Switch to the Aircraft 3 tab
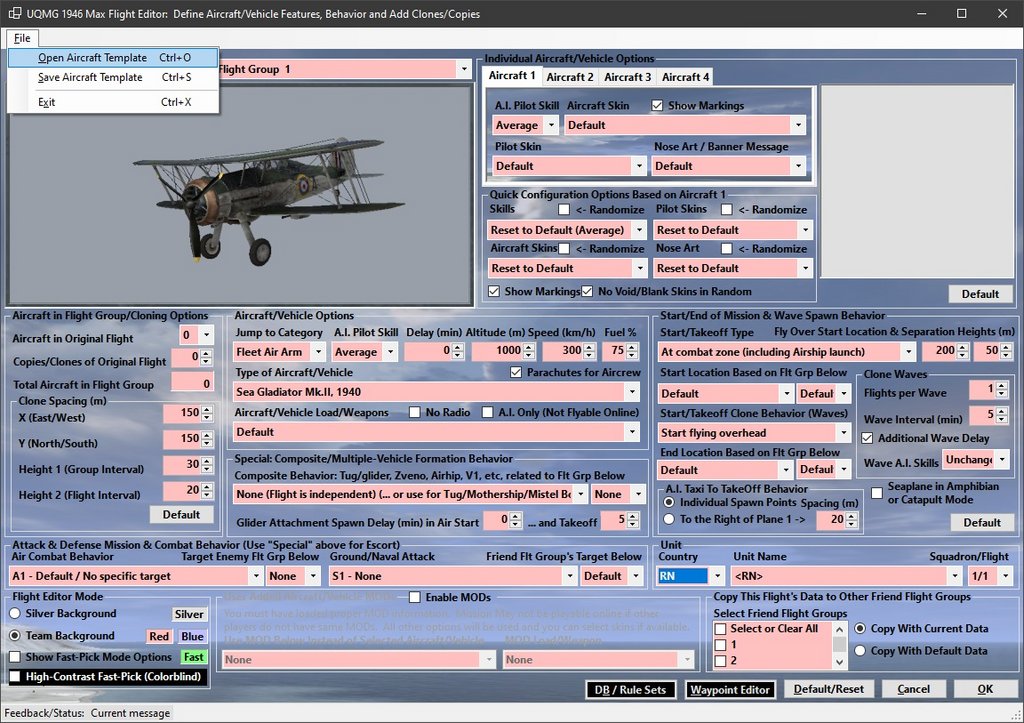The width and height of the screenshot is (1024, 723). [x=627, y=77]
